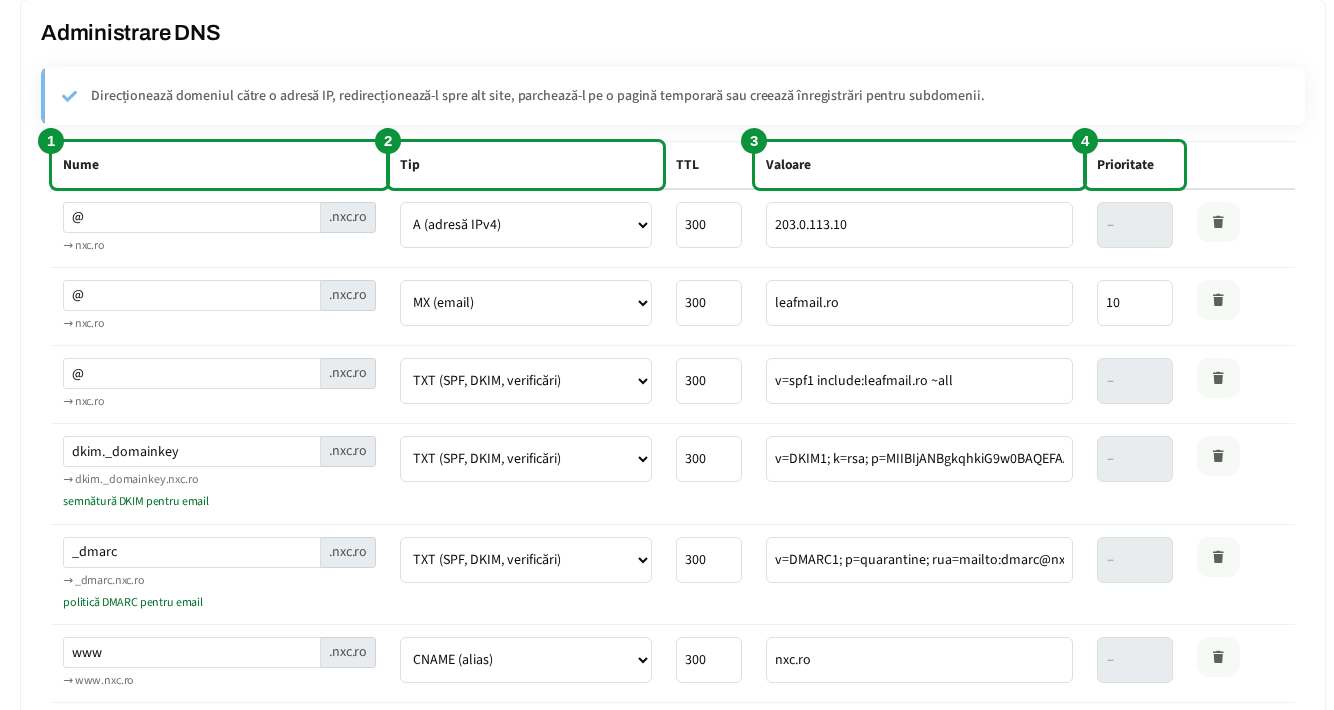Open the CNAME (alias) type dropdown
1334x710 pixels.
526,660
